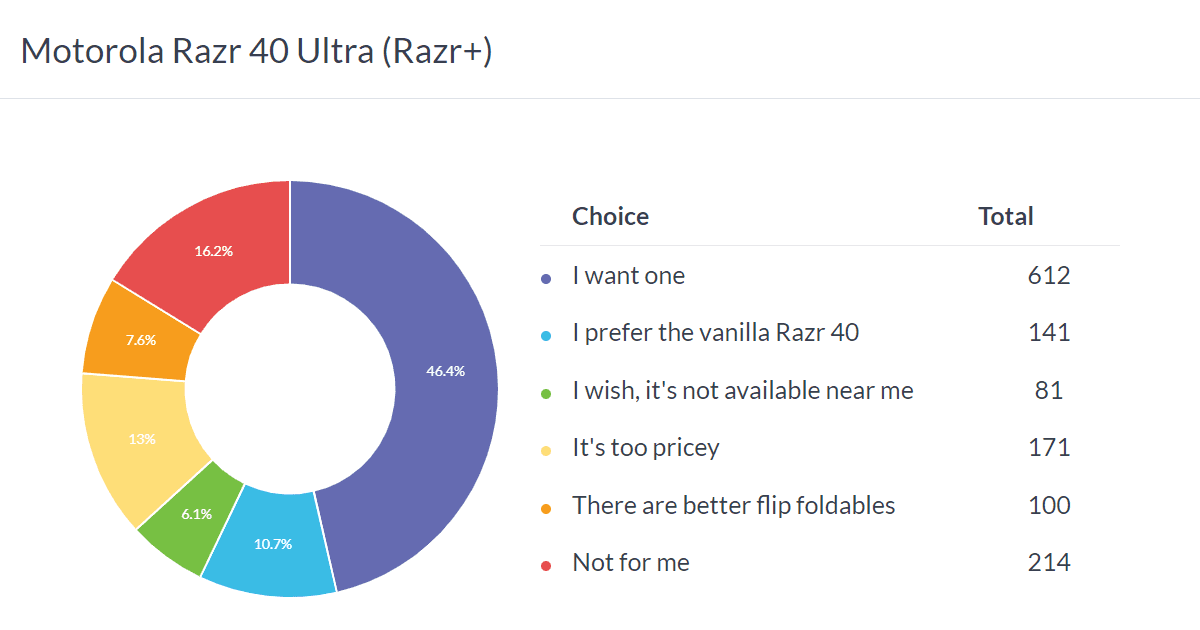Click orange legend dot for better flip foldables
The width and height of the screenshot is (1200, 630).
click(546, 509)
